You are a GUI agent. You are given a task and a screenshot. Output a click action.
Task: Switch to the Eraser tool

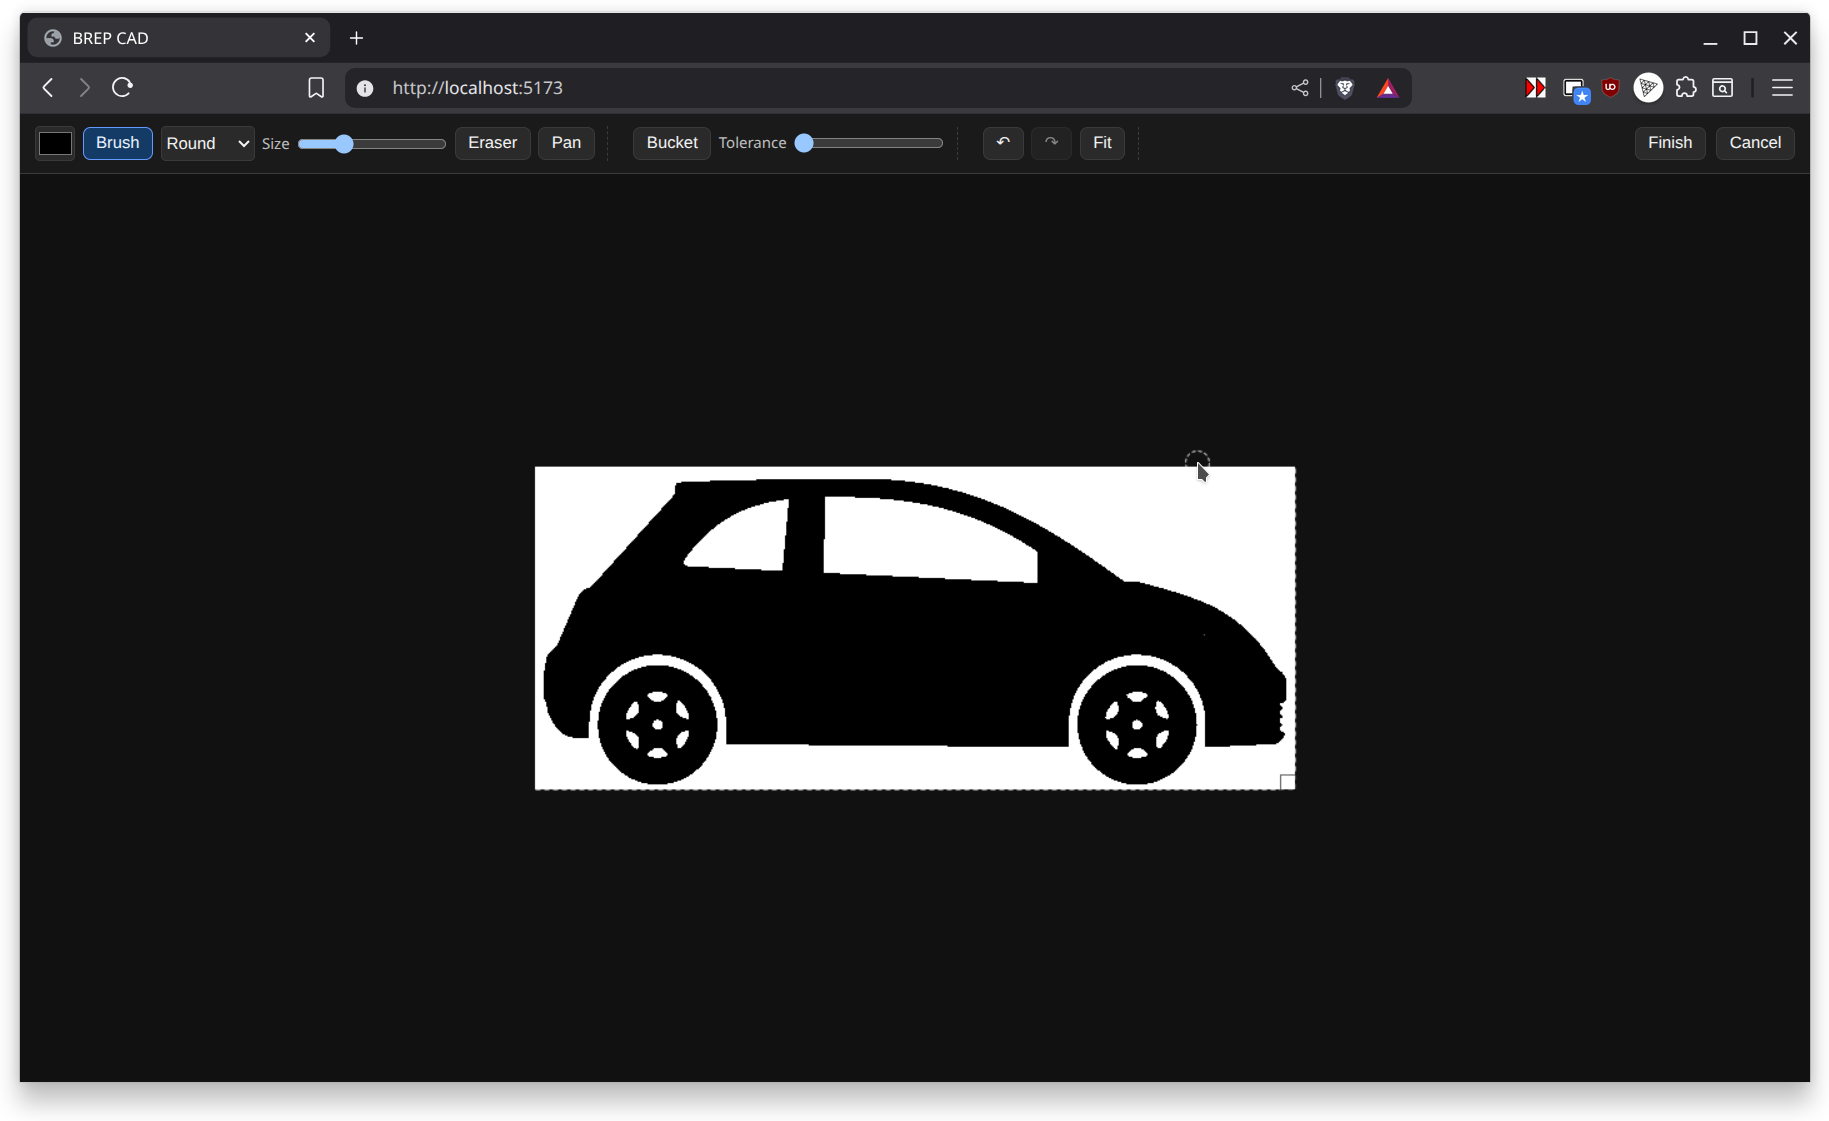[x=492, y=143]
